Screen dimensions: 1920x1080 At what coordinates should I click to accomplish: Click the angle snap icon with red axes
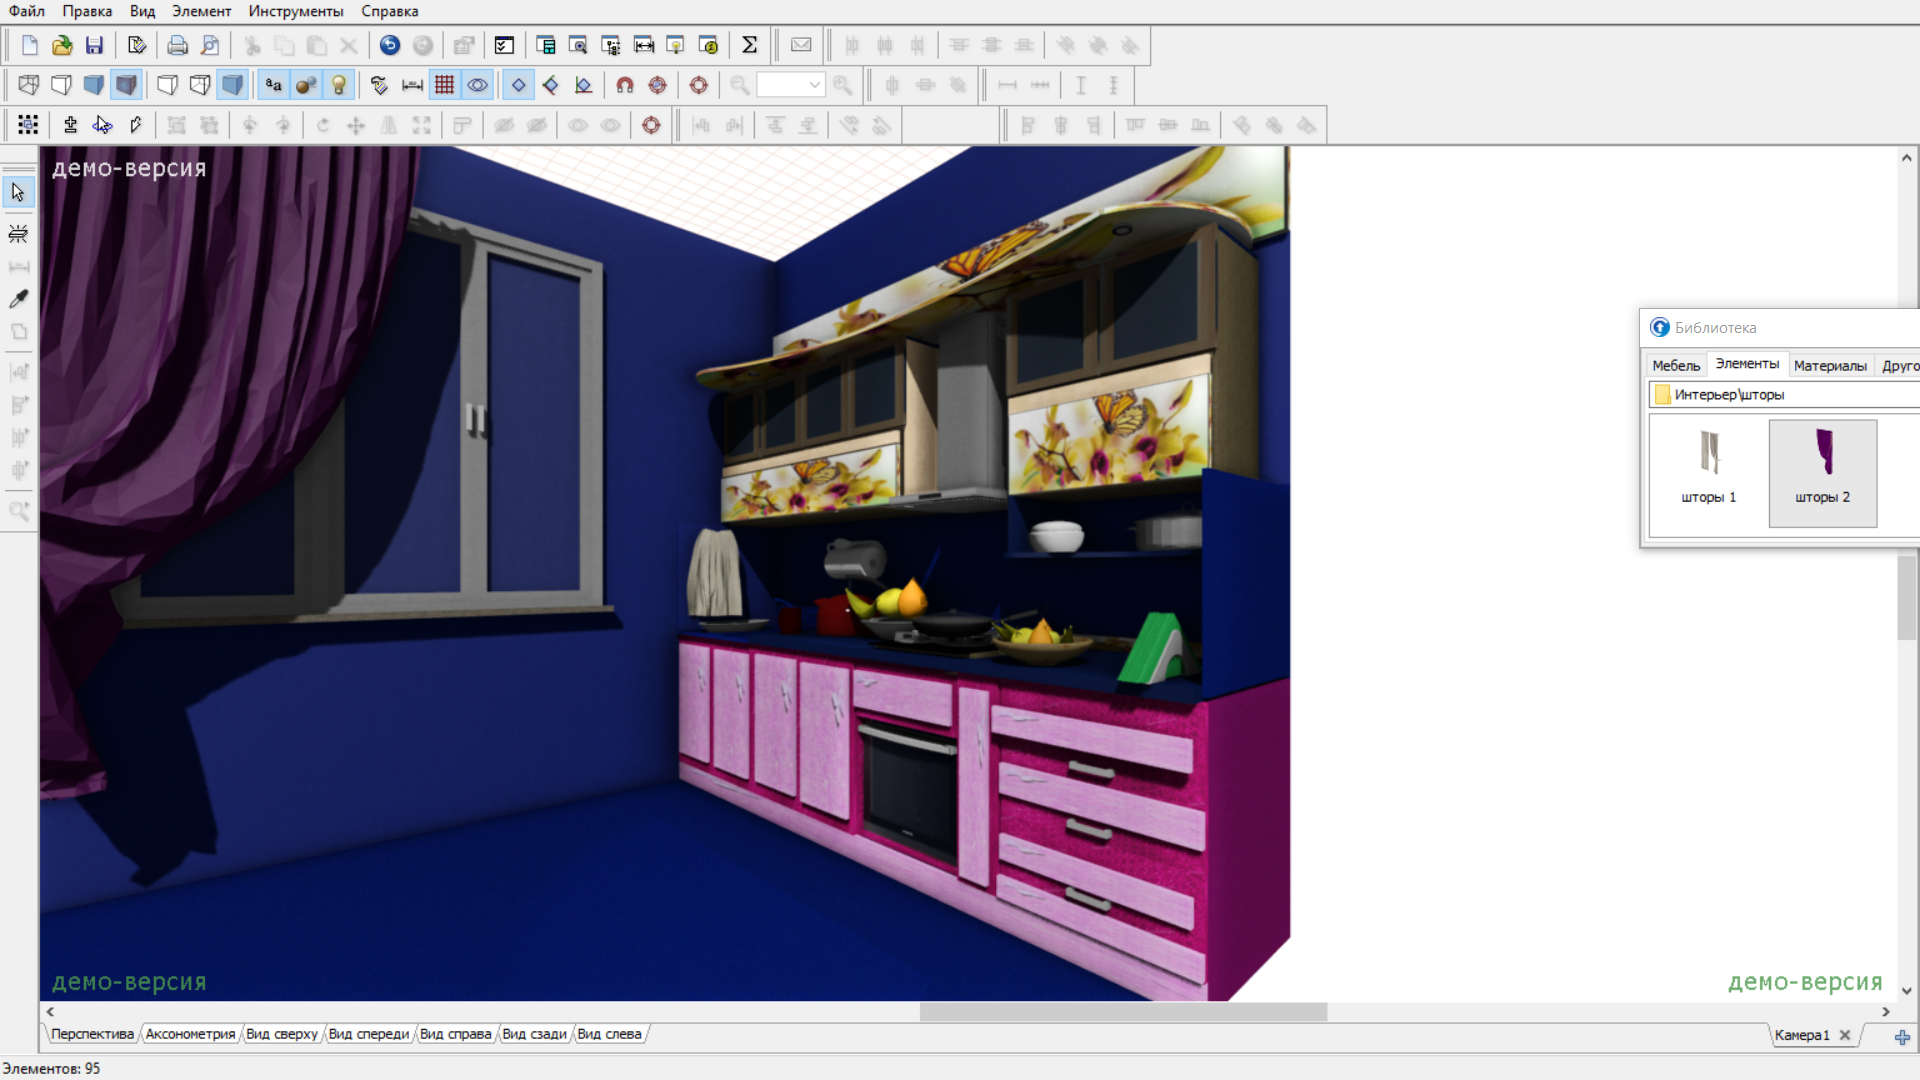(x=583, y=85)
